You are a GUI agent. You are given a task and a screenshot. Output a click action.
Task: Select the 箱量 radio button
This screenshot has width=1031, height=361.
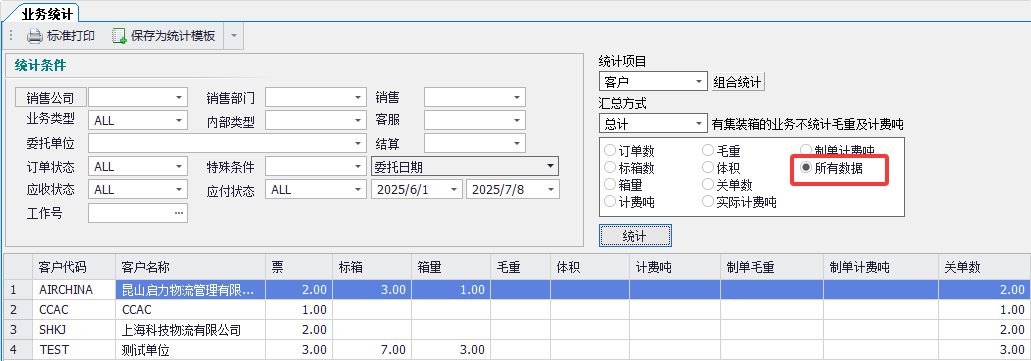click(610, 185)
